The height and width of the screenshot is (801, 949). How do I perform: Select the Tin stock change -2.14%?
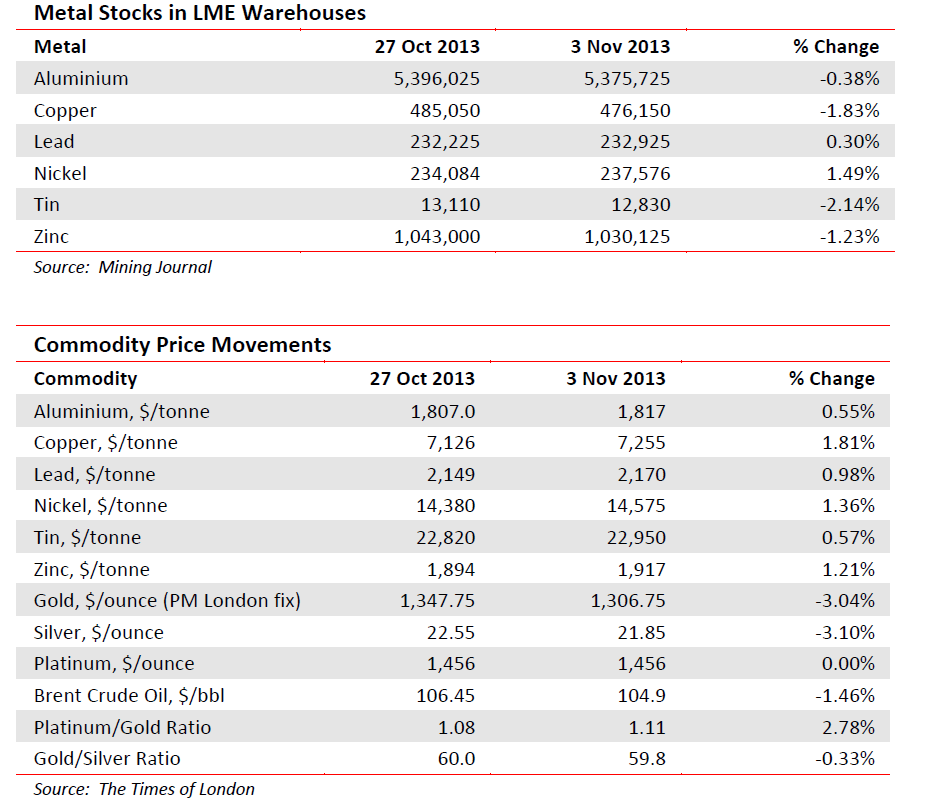pyautogui.click(x=849, y=205)
